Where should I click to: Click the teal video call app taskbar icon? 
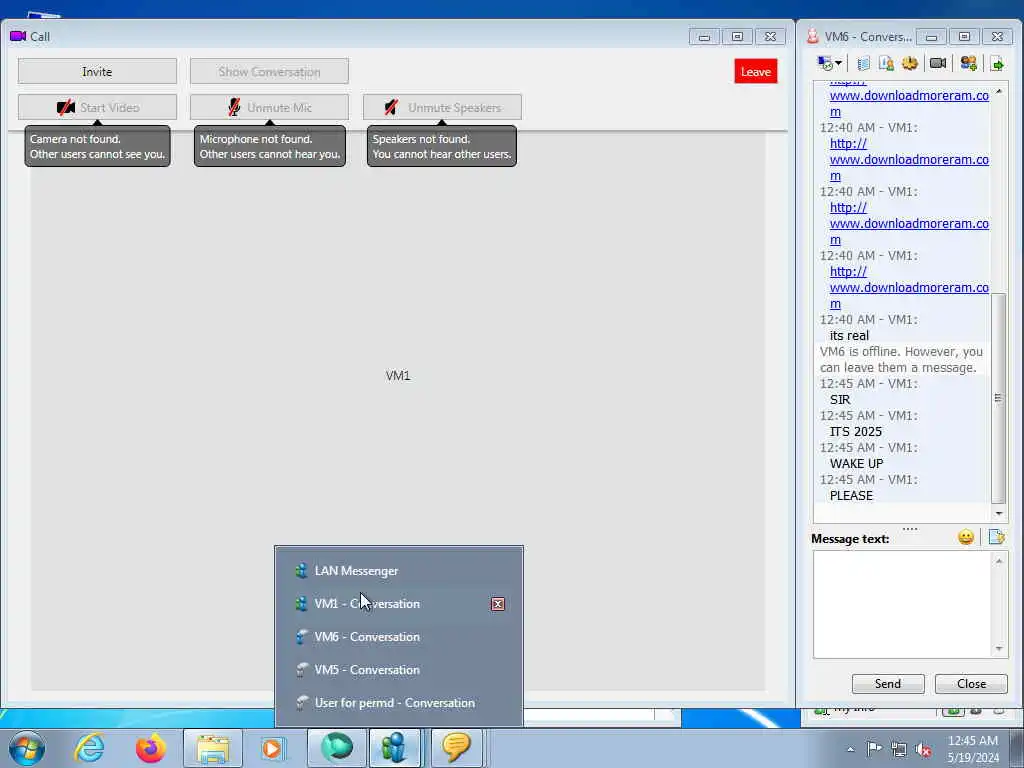[337, 748]
